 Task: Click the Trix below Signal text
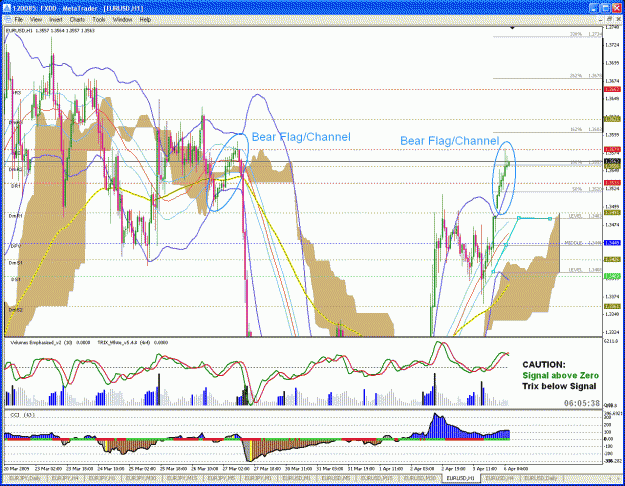click(559, 386)
